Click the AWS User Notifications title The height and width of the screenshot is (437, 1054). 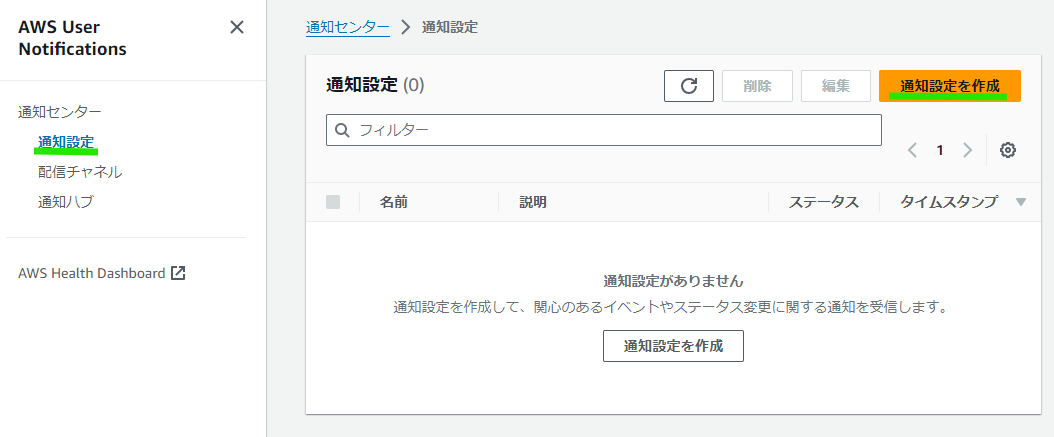(72, 38)
